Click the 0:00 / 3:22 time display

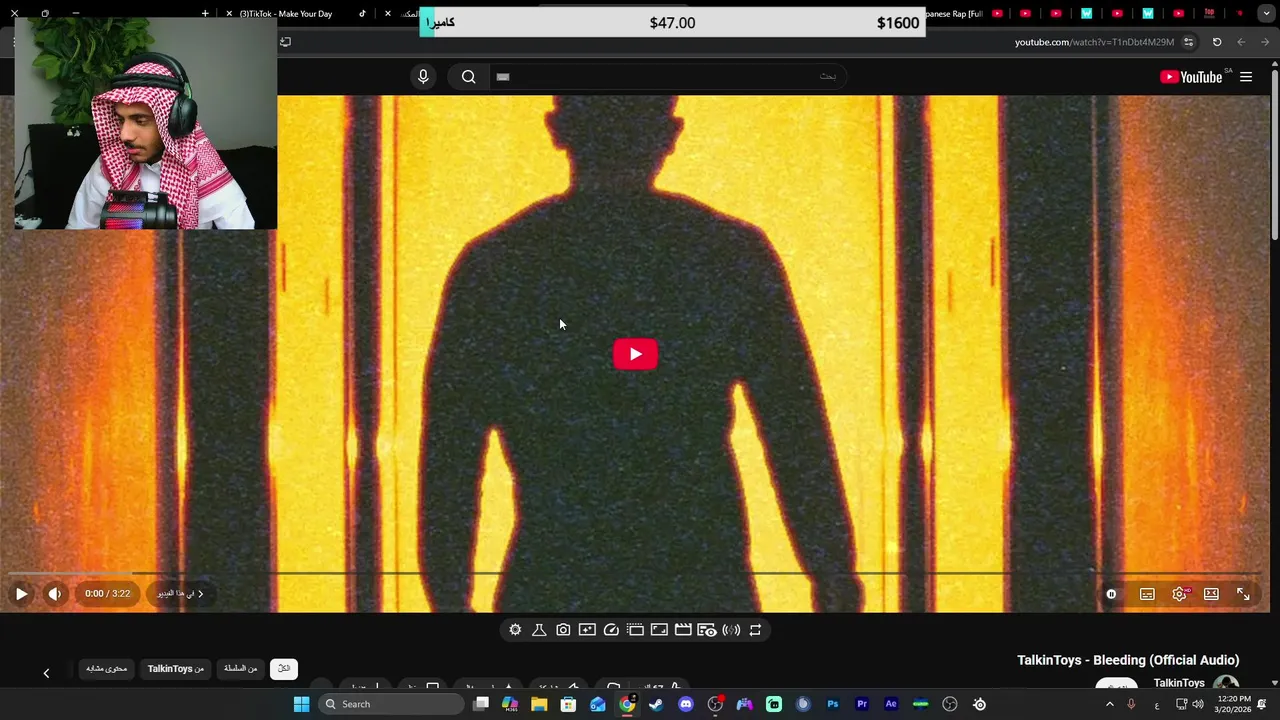[108, 594]
